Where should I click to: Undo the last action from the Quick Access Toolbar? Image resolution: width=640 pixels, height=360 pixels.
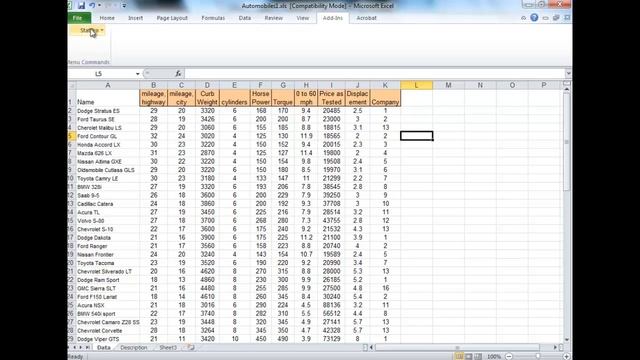92,6
